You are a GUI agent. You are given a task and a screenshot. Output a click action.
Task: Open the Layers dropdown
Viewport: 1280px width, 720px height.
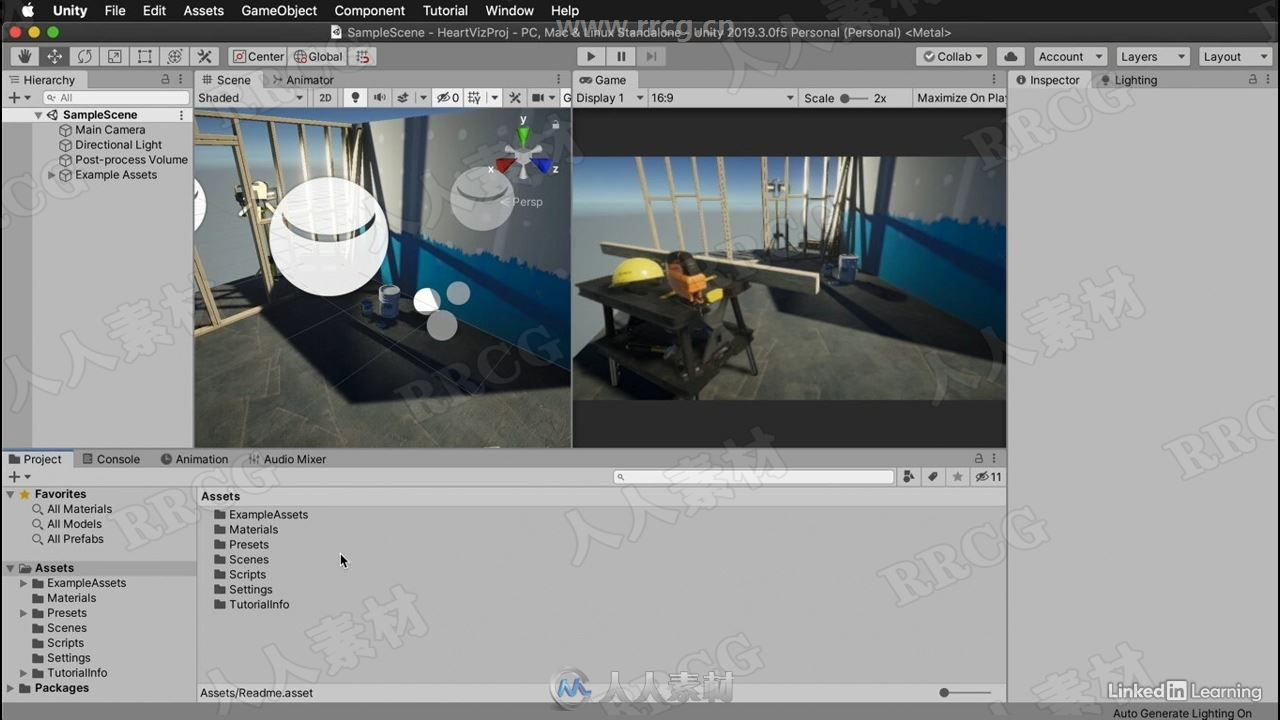[1152, 57]
